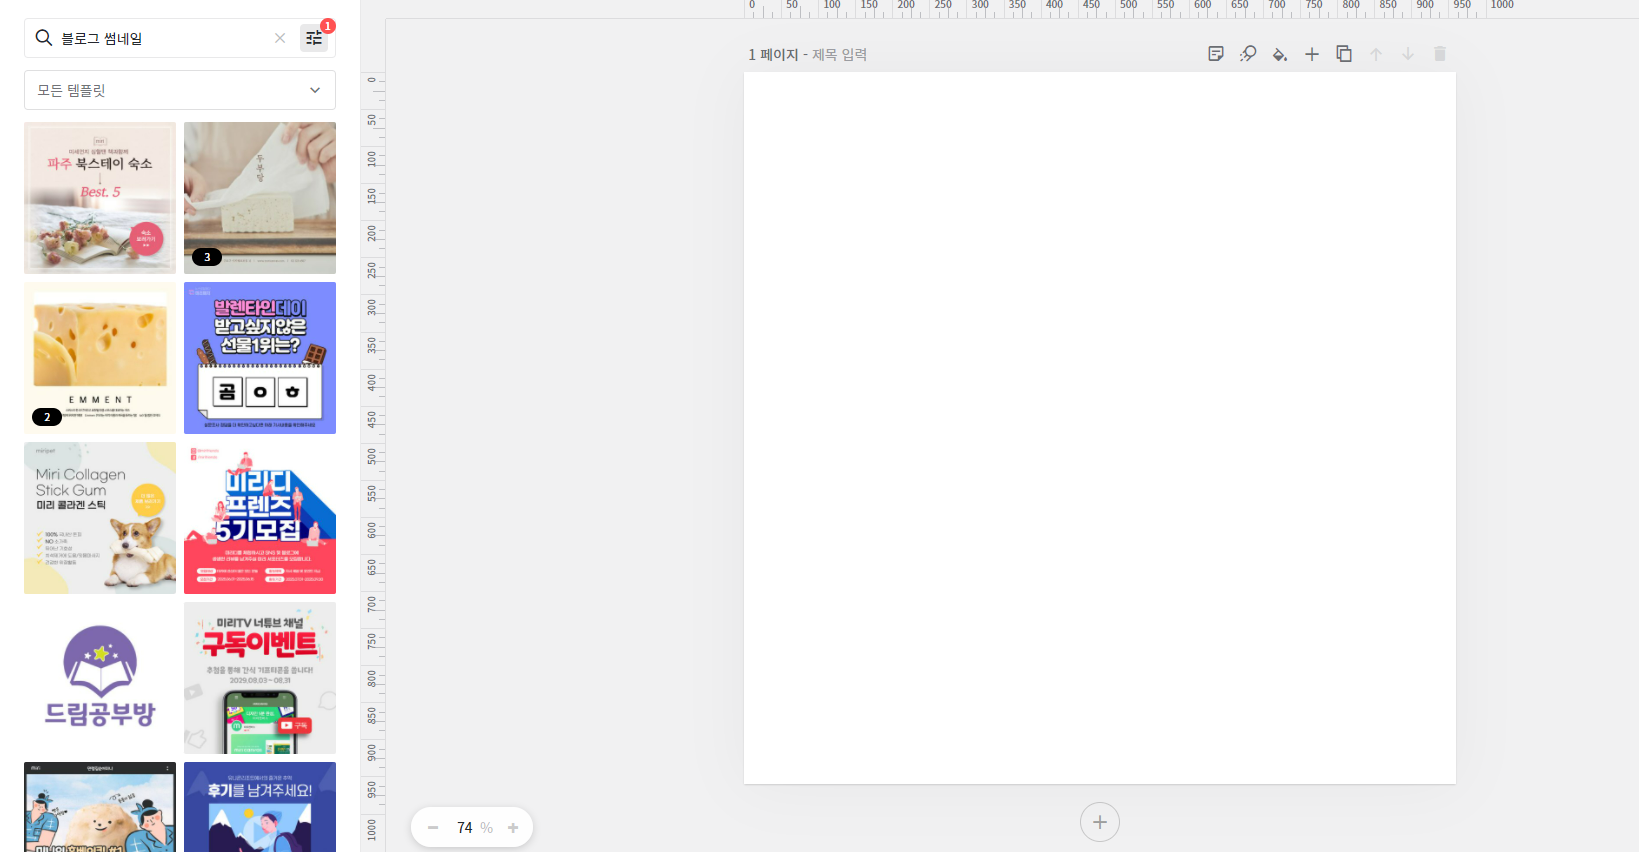The height and width of the screenshot is (852, 1639).
Task: Click the search magnifier icon
Action: click(x=44, y=38)
